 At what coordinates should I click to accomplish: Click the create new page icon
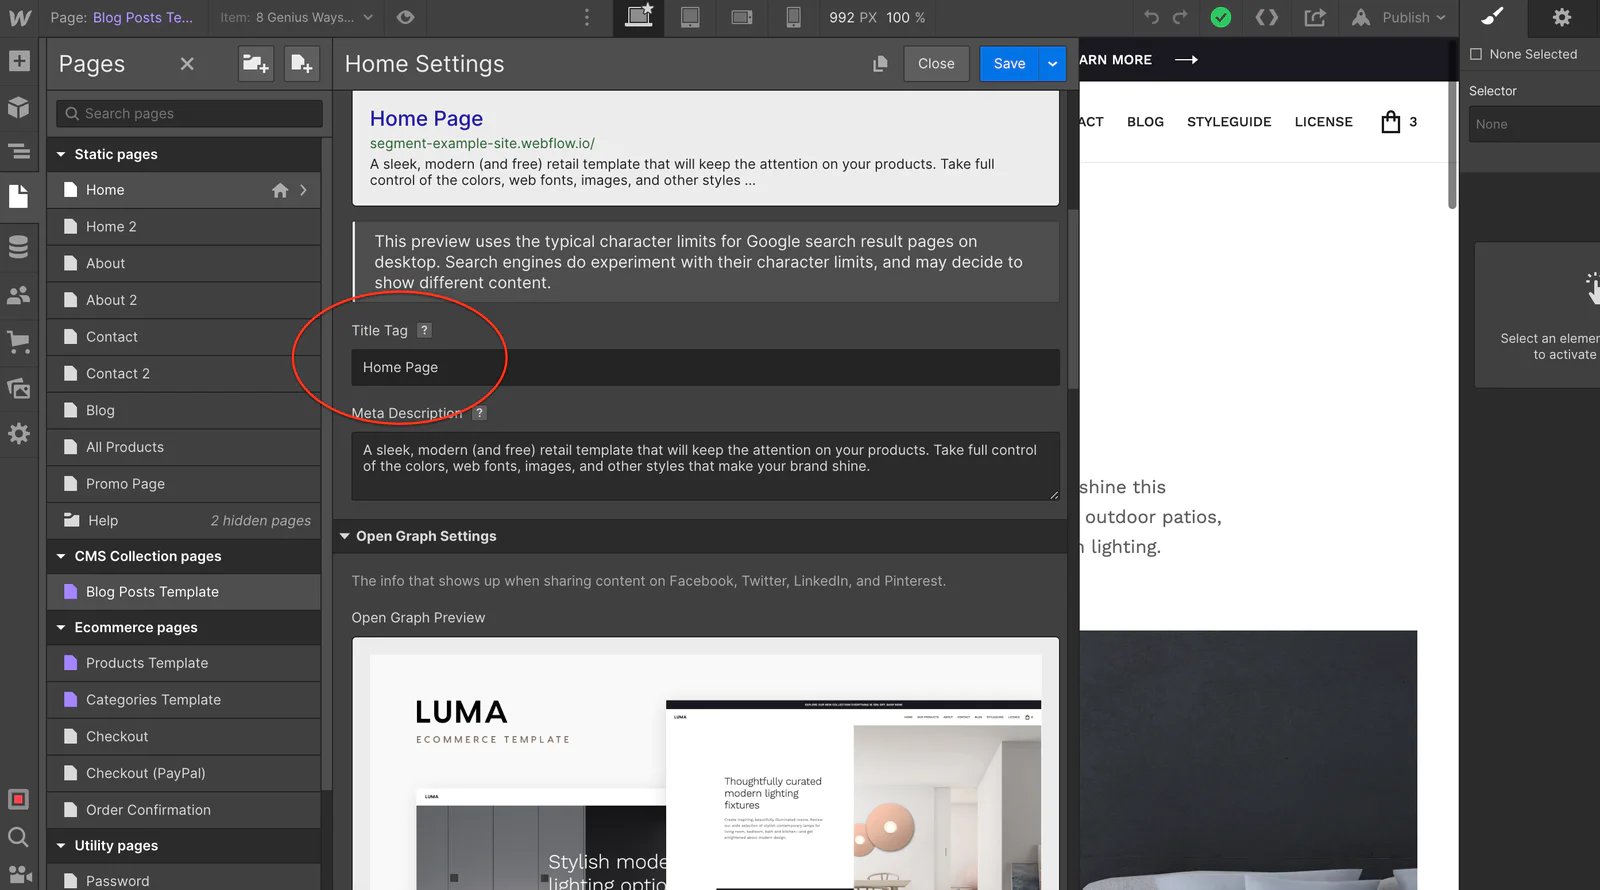coord(301,64)
